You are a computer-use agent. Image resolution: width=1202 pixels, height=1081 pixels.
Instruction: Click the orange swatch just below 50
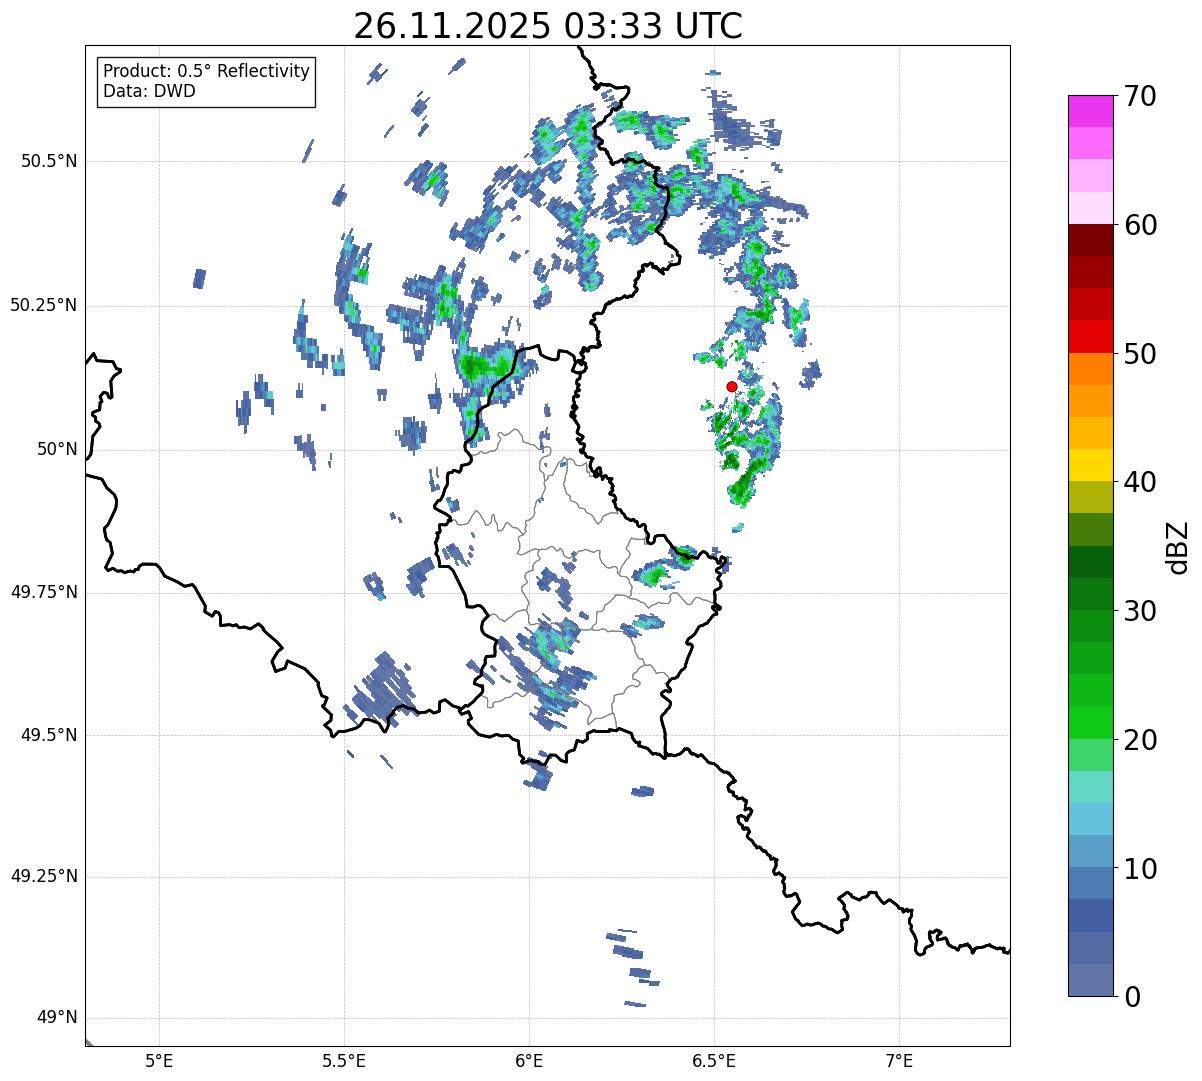tap(1090, 369)
